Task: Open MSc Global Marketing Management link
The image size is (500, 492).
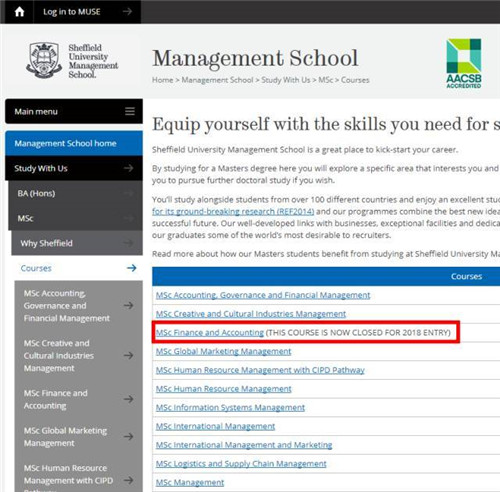Action: click(x=223, y=351)
